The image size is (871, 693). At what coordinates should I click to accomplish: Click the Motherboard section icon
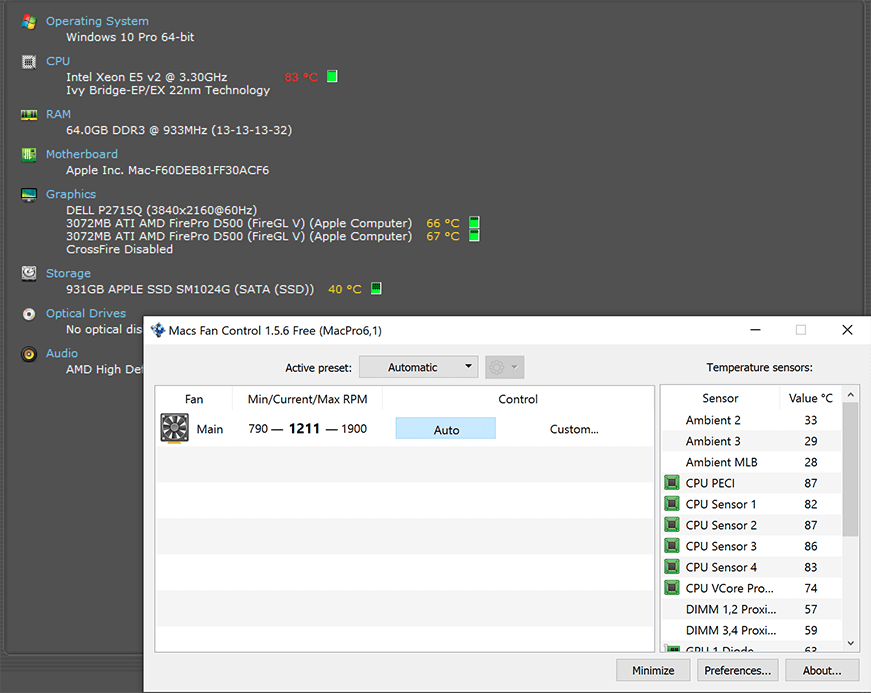click(29, 154)
